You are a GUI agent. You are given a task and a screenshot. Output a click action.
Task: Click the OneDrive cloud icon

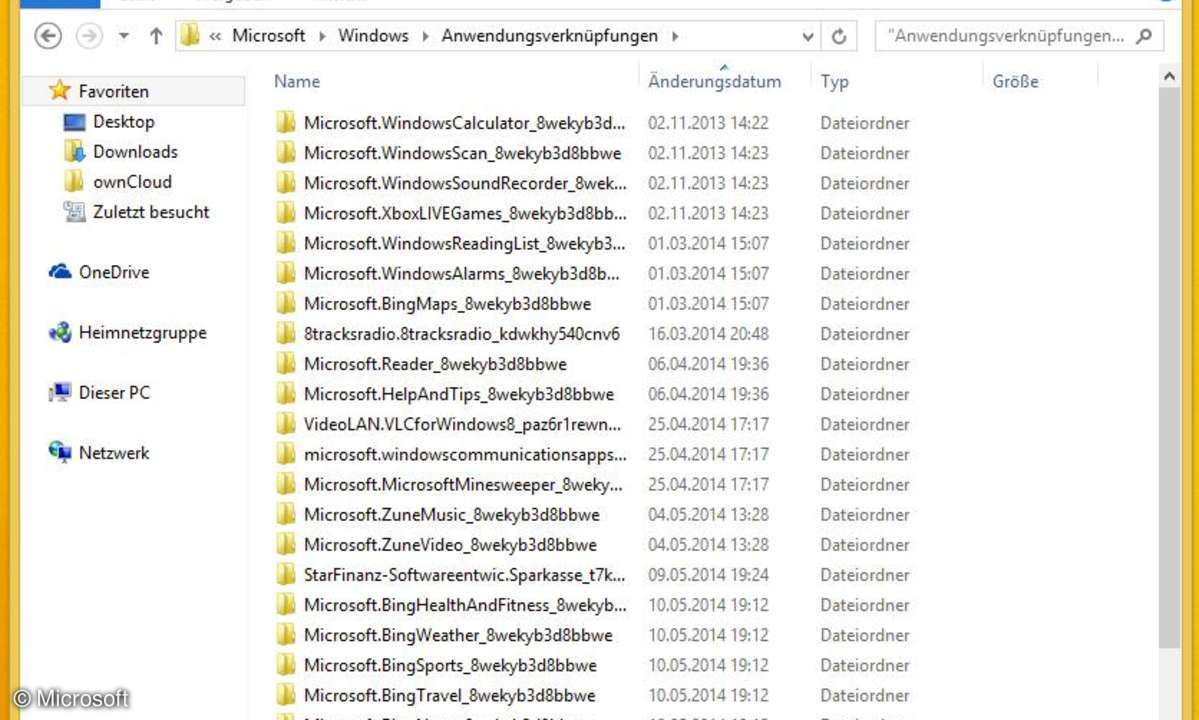(60, 271)
